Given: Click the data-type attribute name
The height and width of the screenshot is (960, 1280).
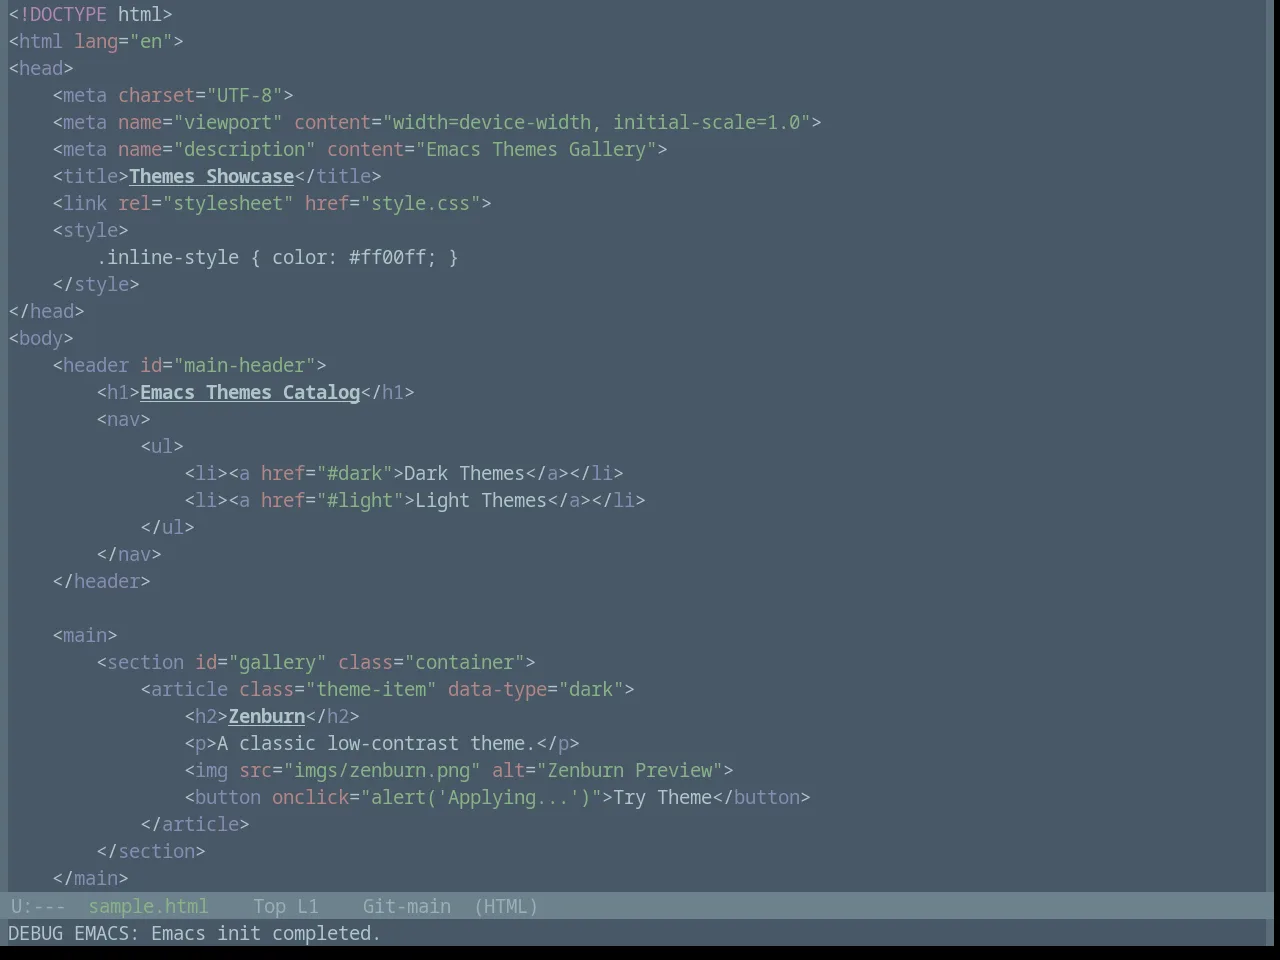Looking at the screenshot, I should (x=497, y=689).
